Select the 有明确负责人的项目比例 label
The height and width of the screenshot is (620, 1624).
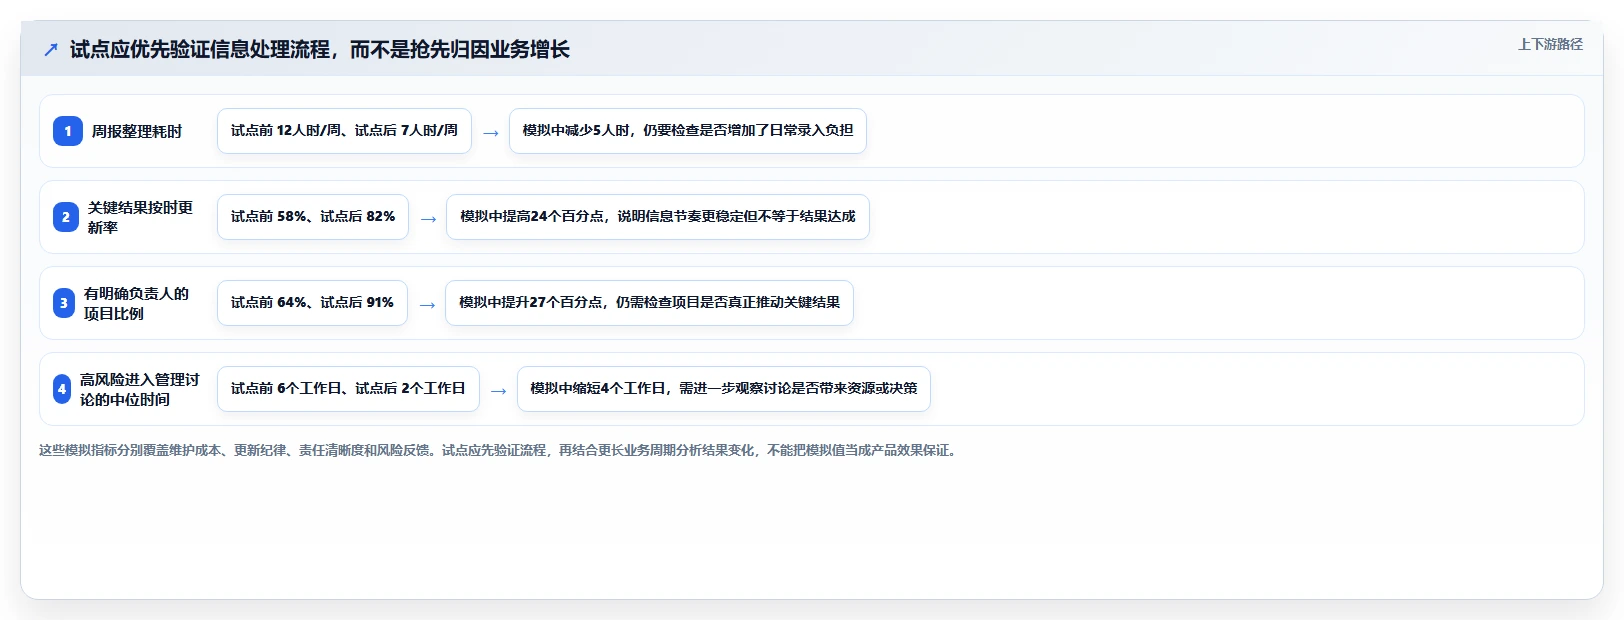tap(136, 303)
